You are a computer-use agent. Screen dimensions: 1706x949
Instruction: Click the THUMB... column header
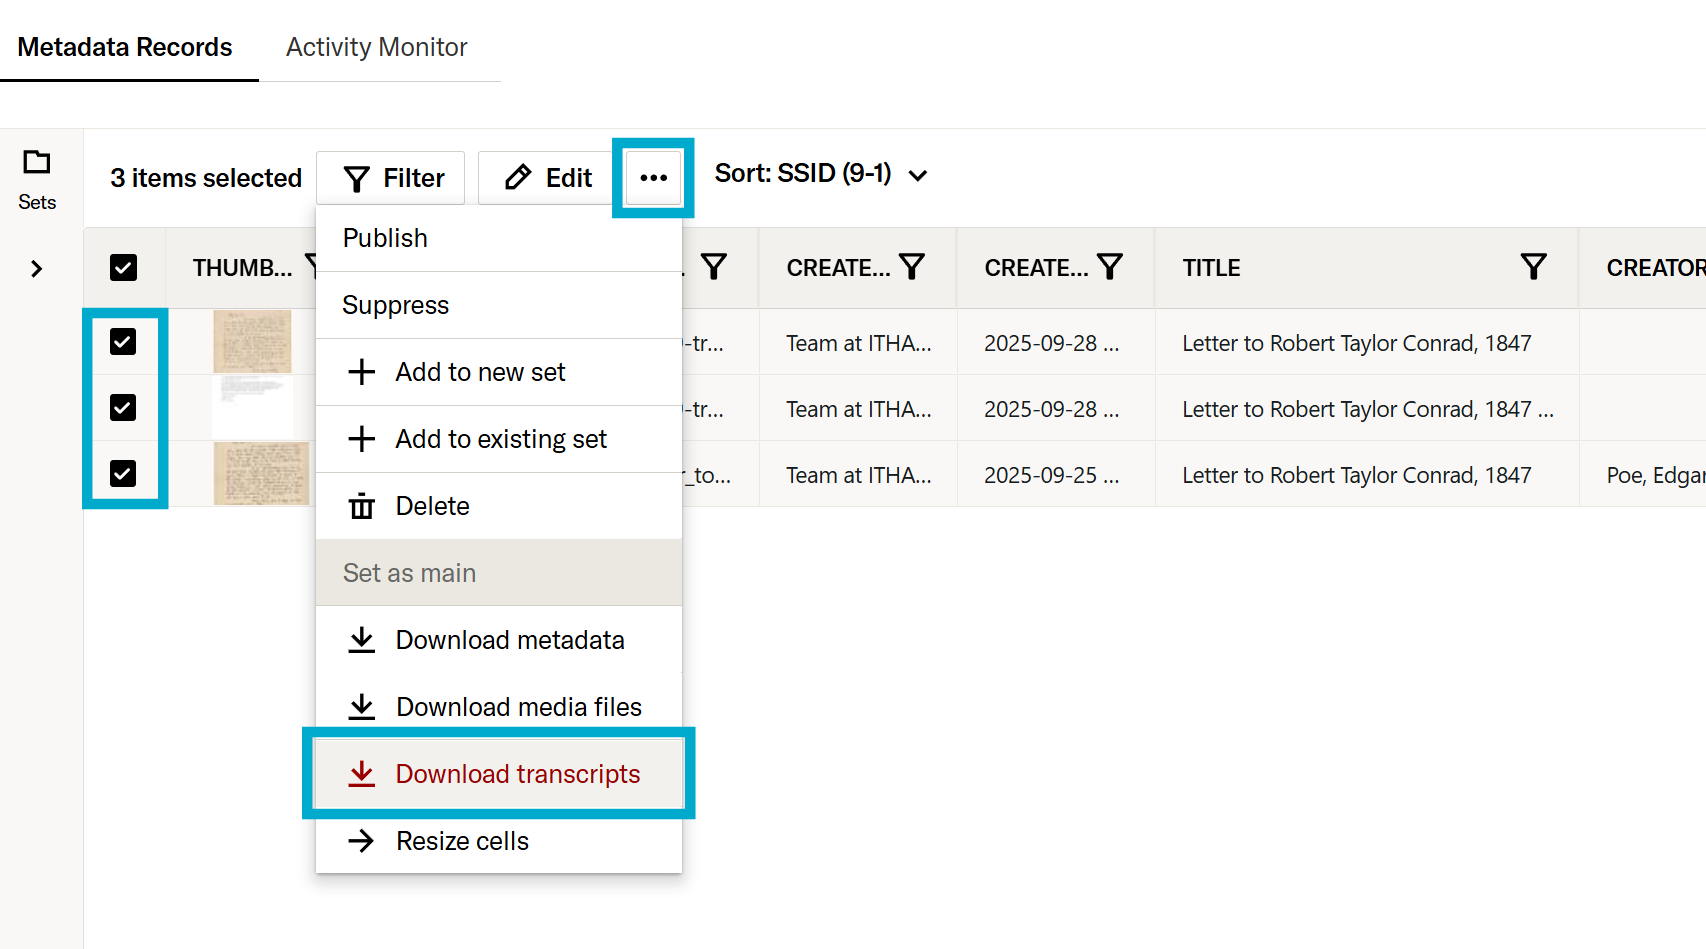242,268
